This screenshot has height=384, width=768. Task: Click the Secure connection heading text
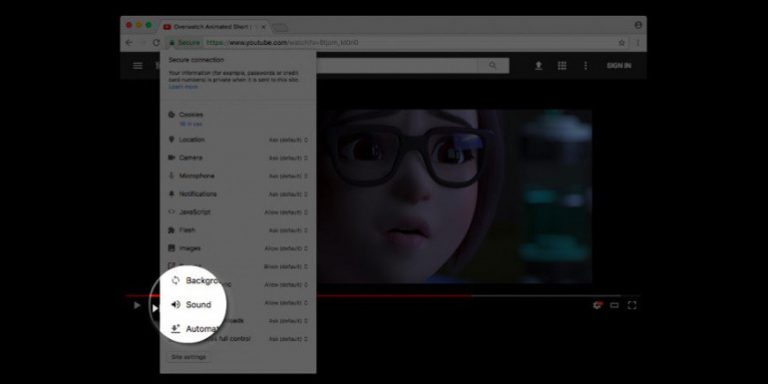click(196, 60)
